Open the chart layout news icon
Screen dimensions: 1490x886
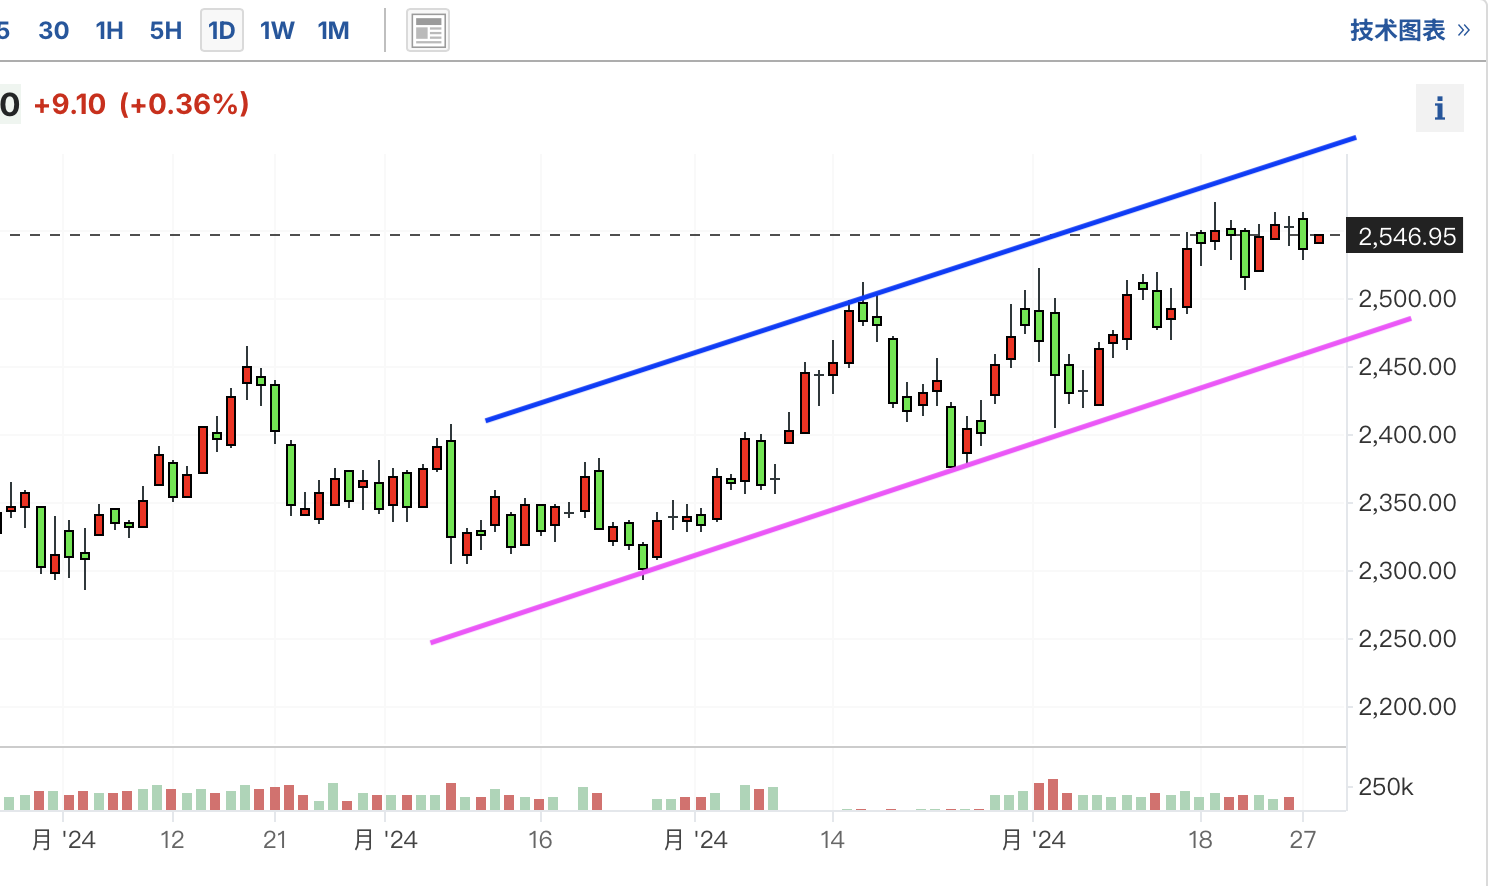coord(428,31)
